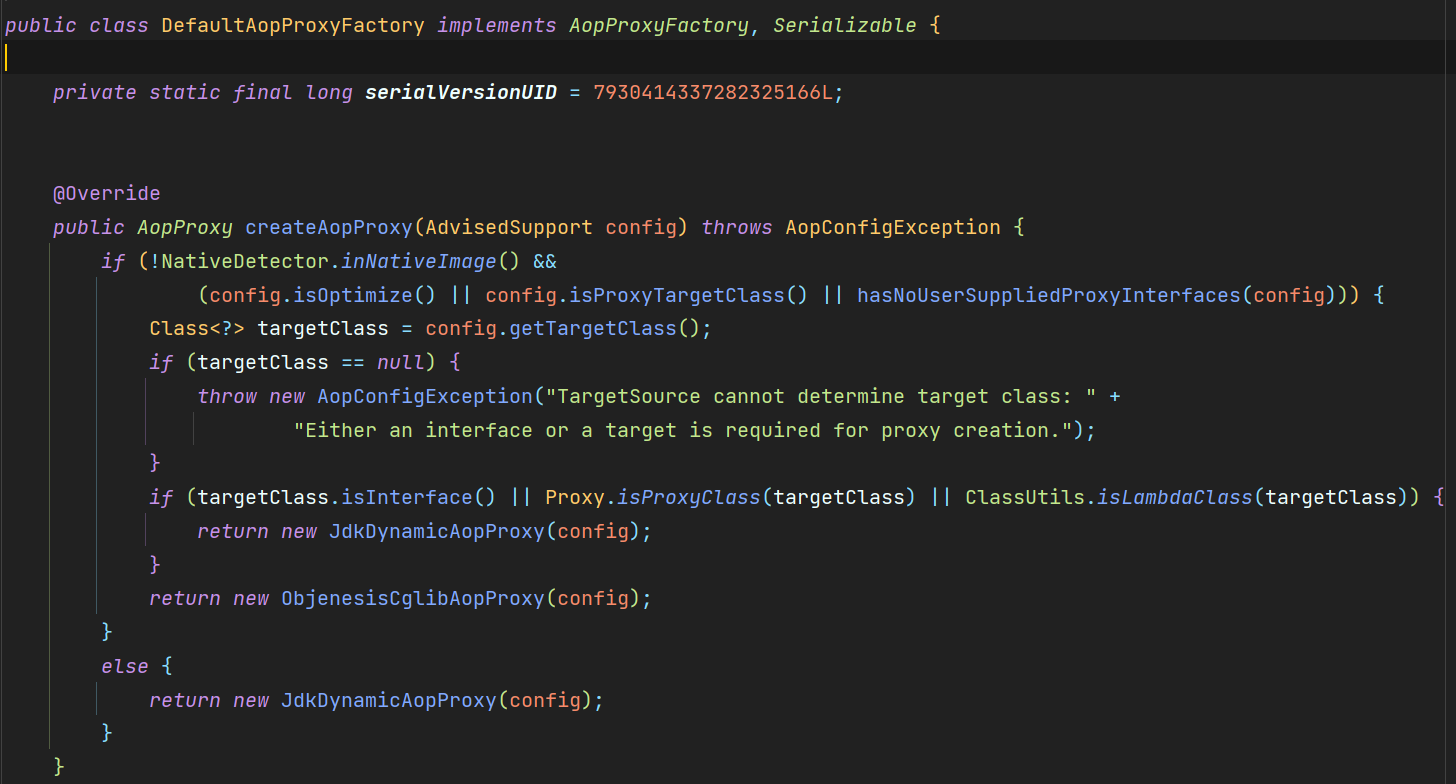
Task: Click the NativeDetector class reference
Action: coord(244,261)
